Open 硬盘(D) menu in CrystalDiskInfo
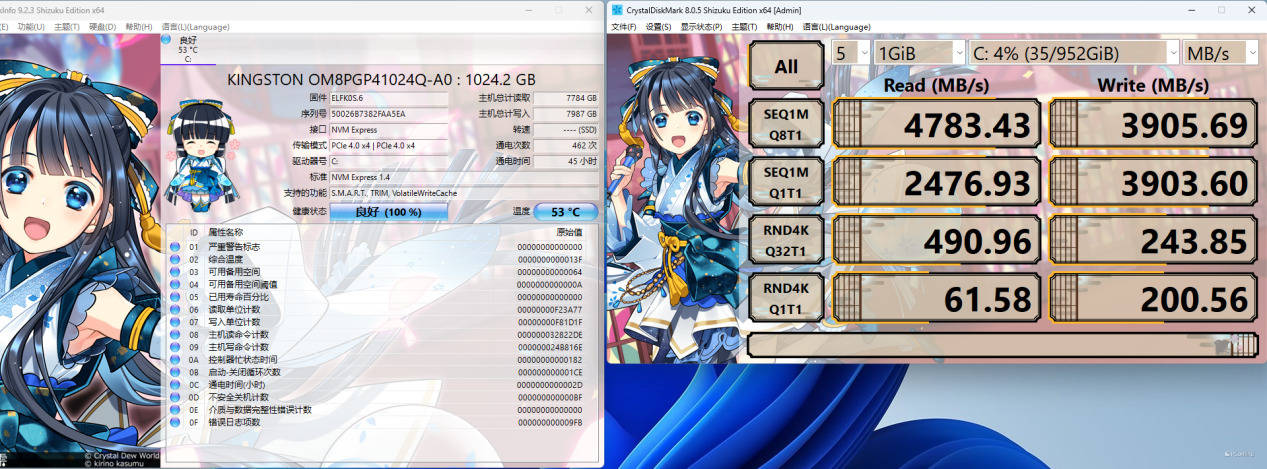 pos(102,26)
